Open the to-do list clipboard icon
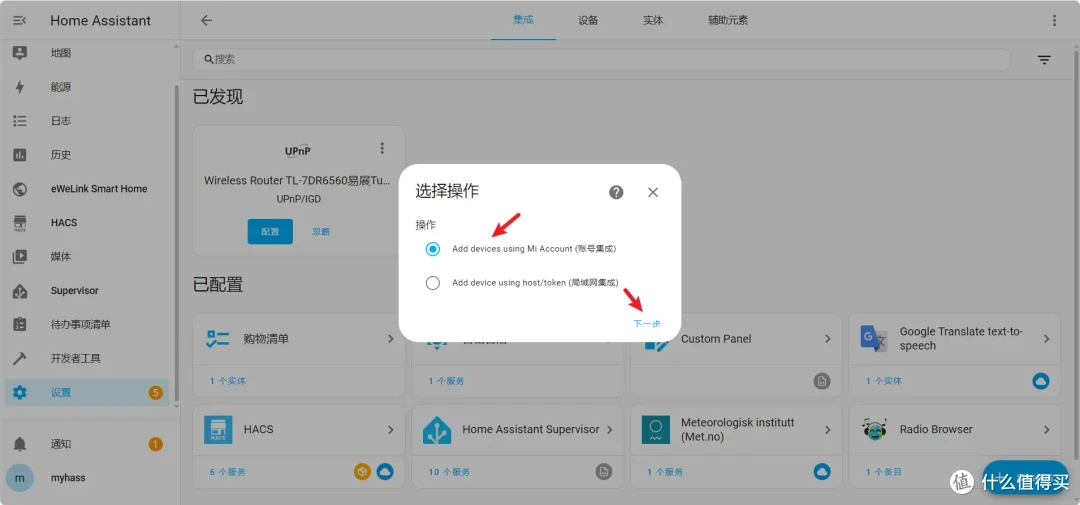 point(20,324)
